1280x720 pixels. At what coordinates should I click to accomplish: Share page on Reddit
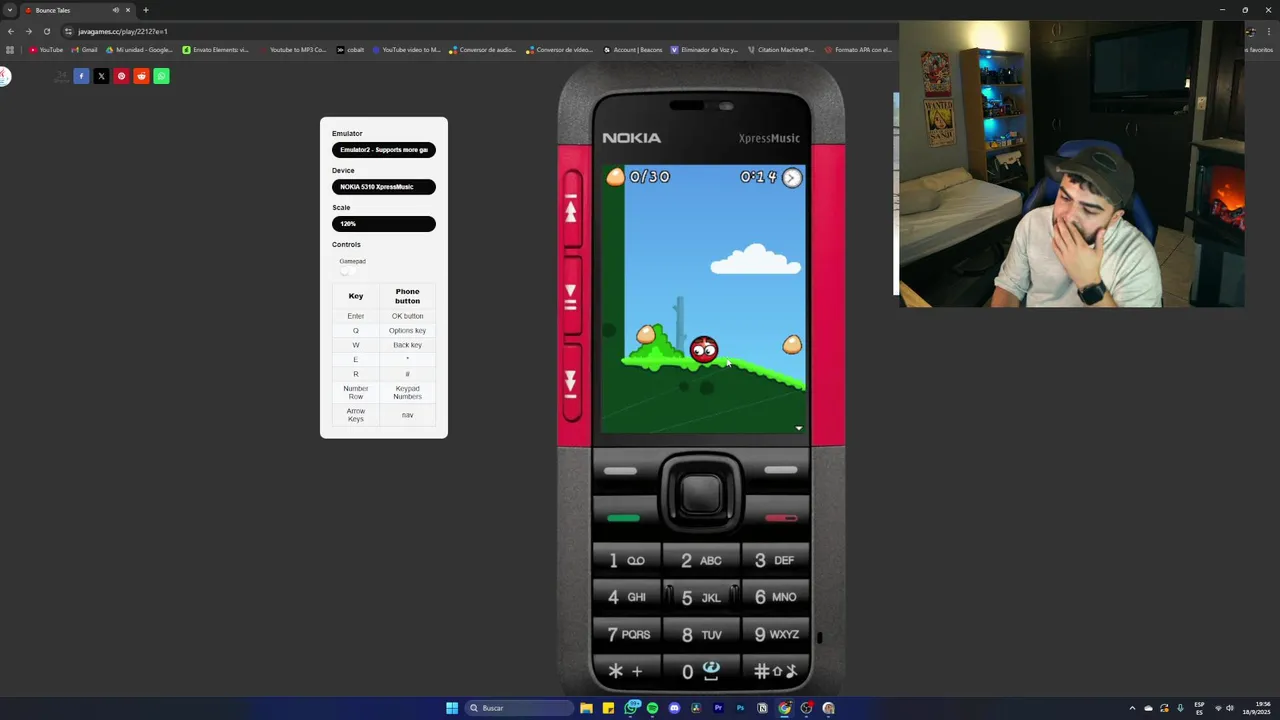(141, 76)
